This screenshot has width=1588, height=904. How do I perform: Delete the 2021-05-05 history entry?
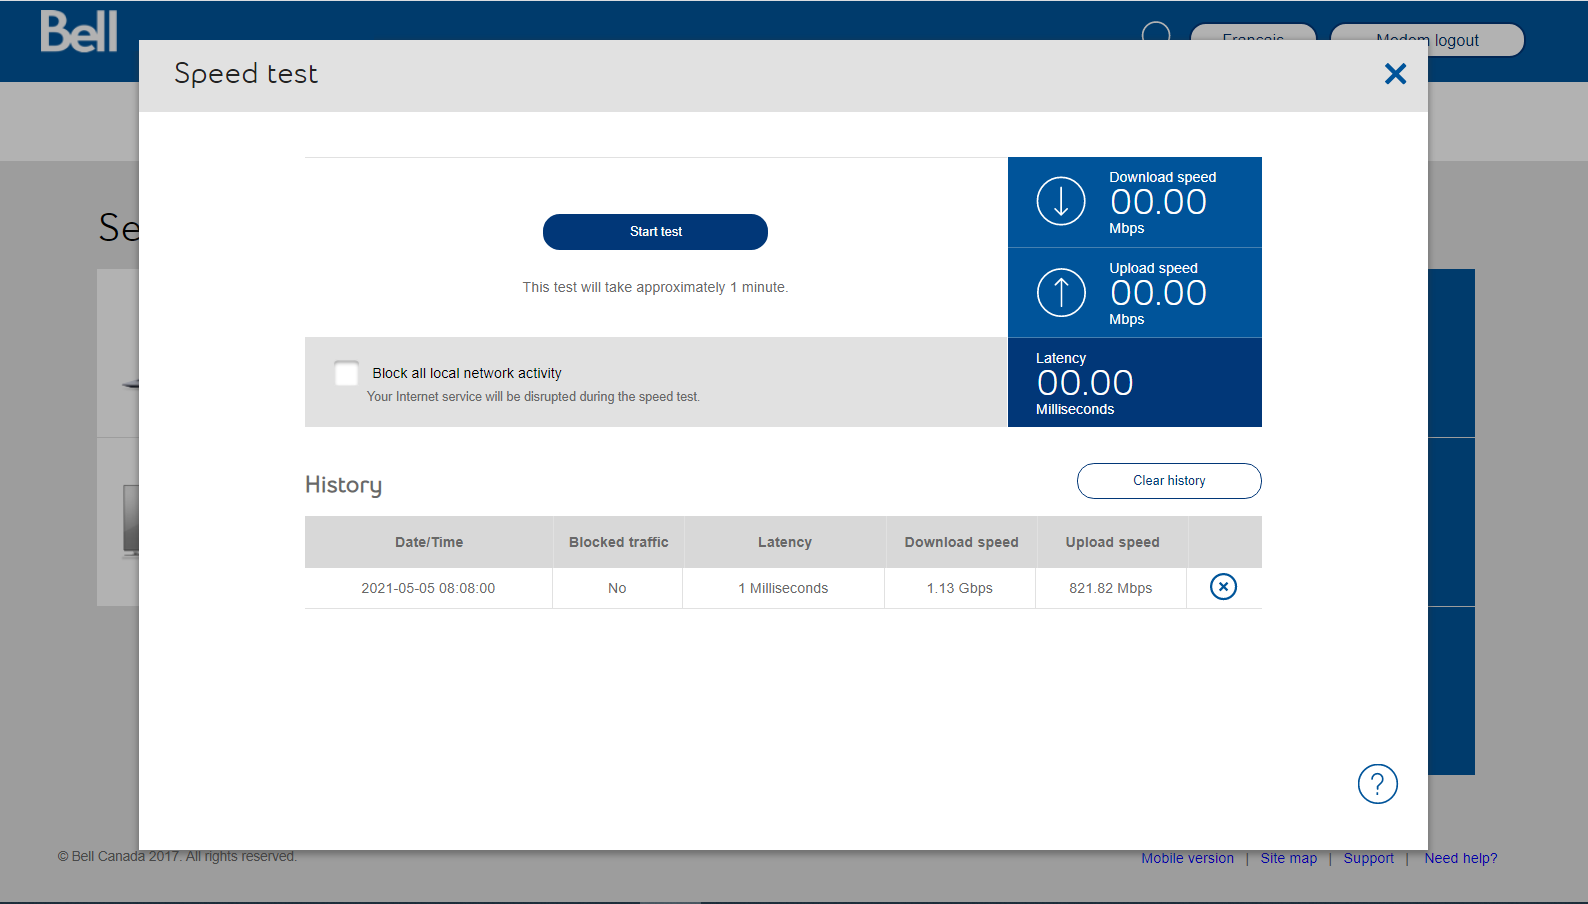(x=1223, y=587)
